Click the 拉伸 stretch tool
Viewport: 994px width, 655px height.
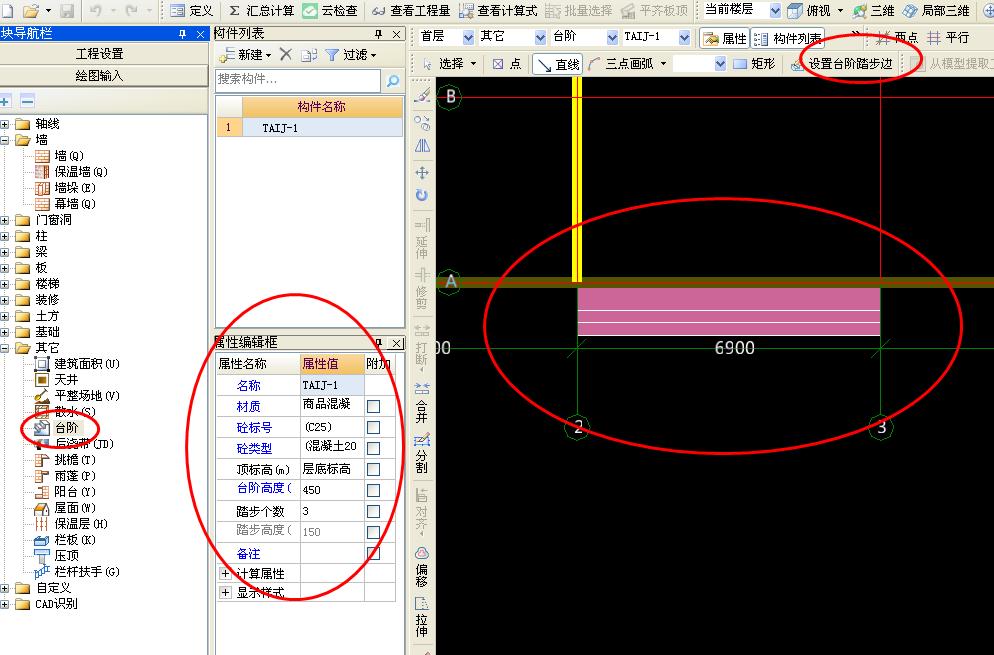tap(422, 617)
